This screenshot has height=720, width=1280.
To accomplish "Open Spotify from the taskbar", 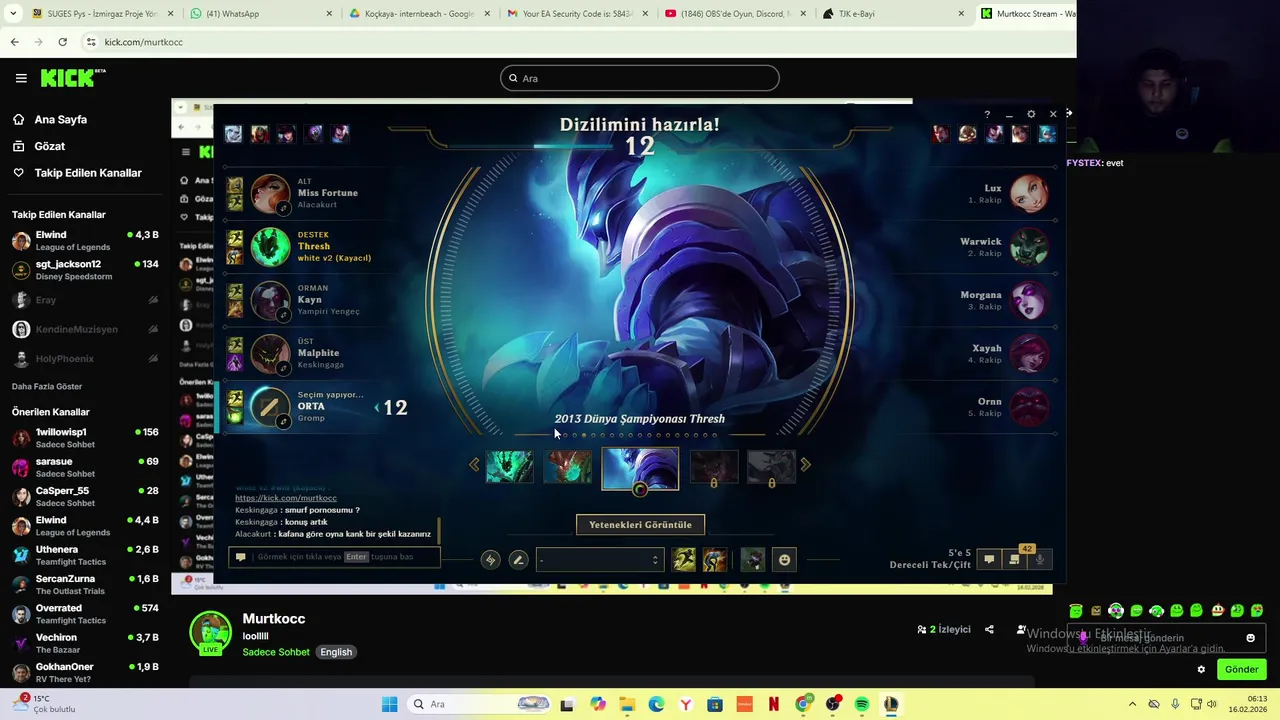I will (861, 704).
